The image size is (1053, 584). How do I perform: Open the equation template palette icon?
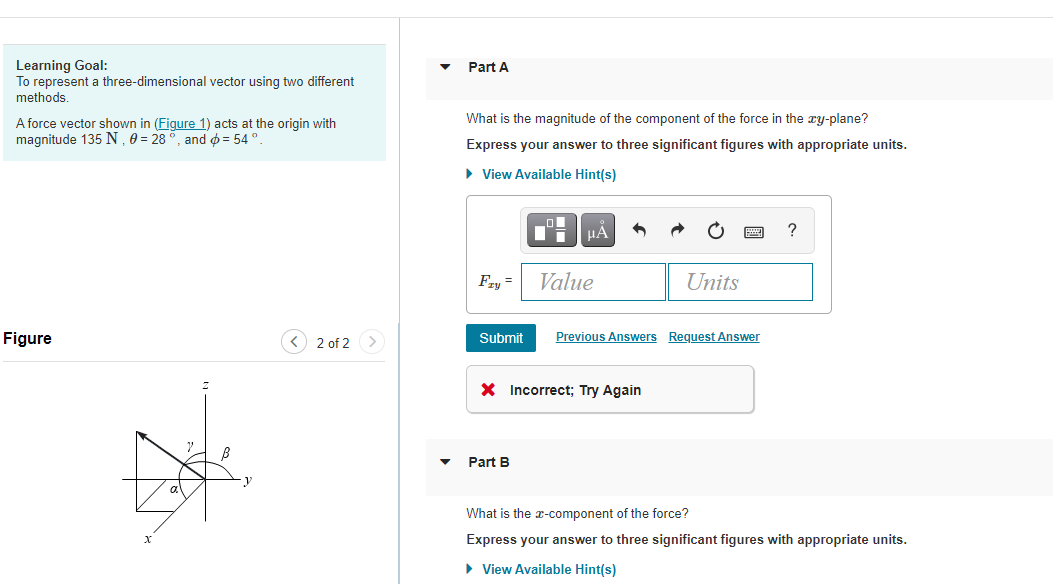point(550,230)
